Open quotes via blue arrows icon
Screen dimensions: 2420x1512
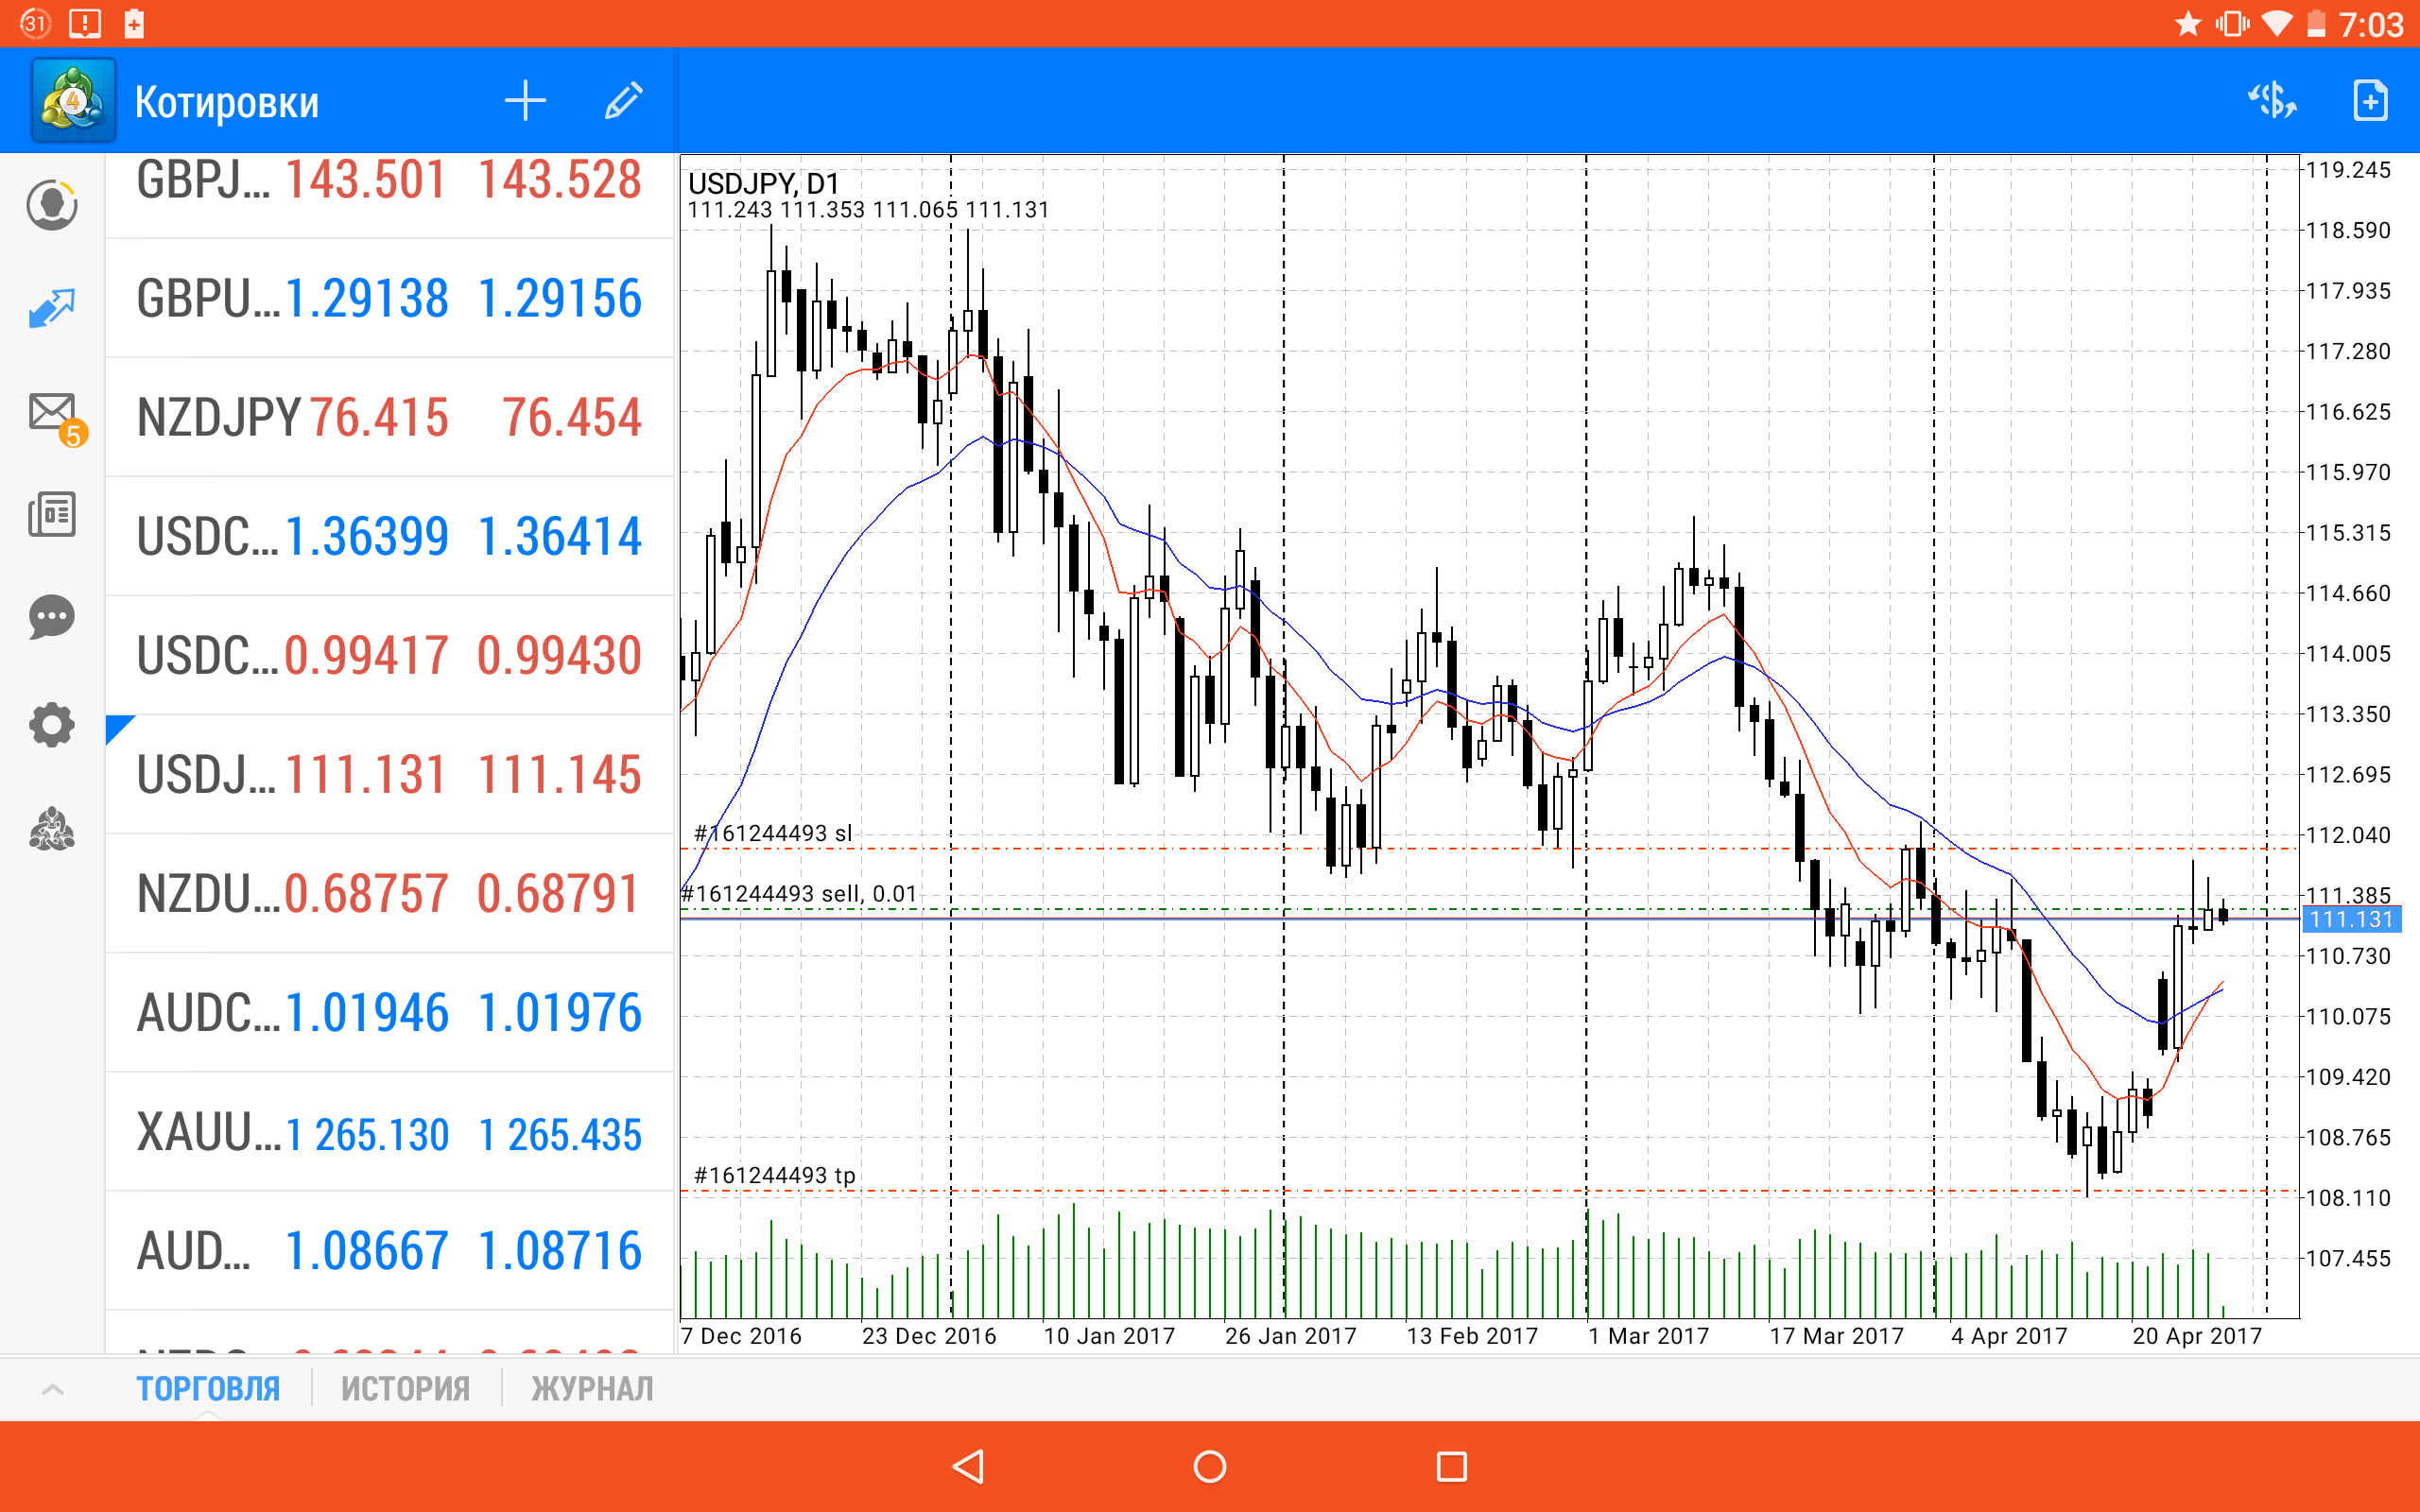(52, 308)
